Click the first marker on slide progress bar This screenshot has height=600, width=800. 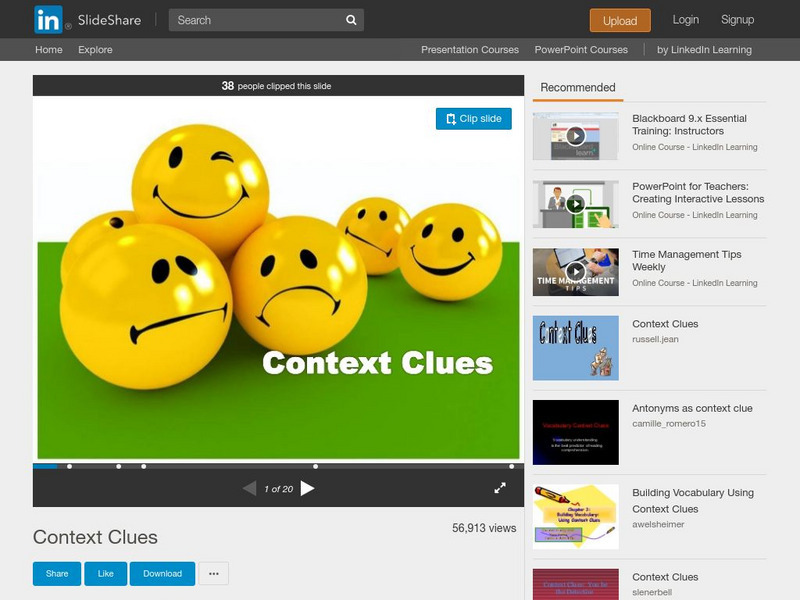tap(69, 466)
